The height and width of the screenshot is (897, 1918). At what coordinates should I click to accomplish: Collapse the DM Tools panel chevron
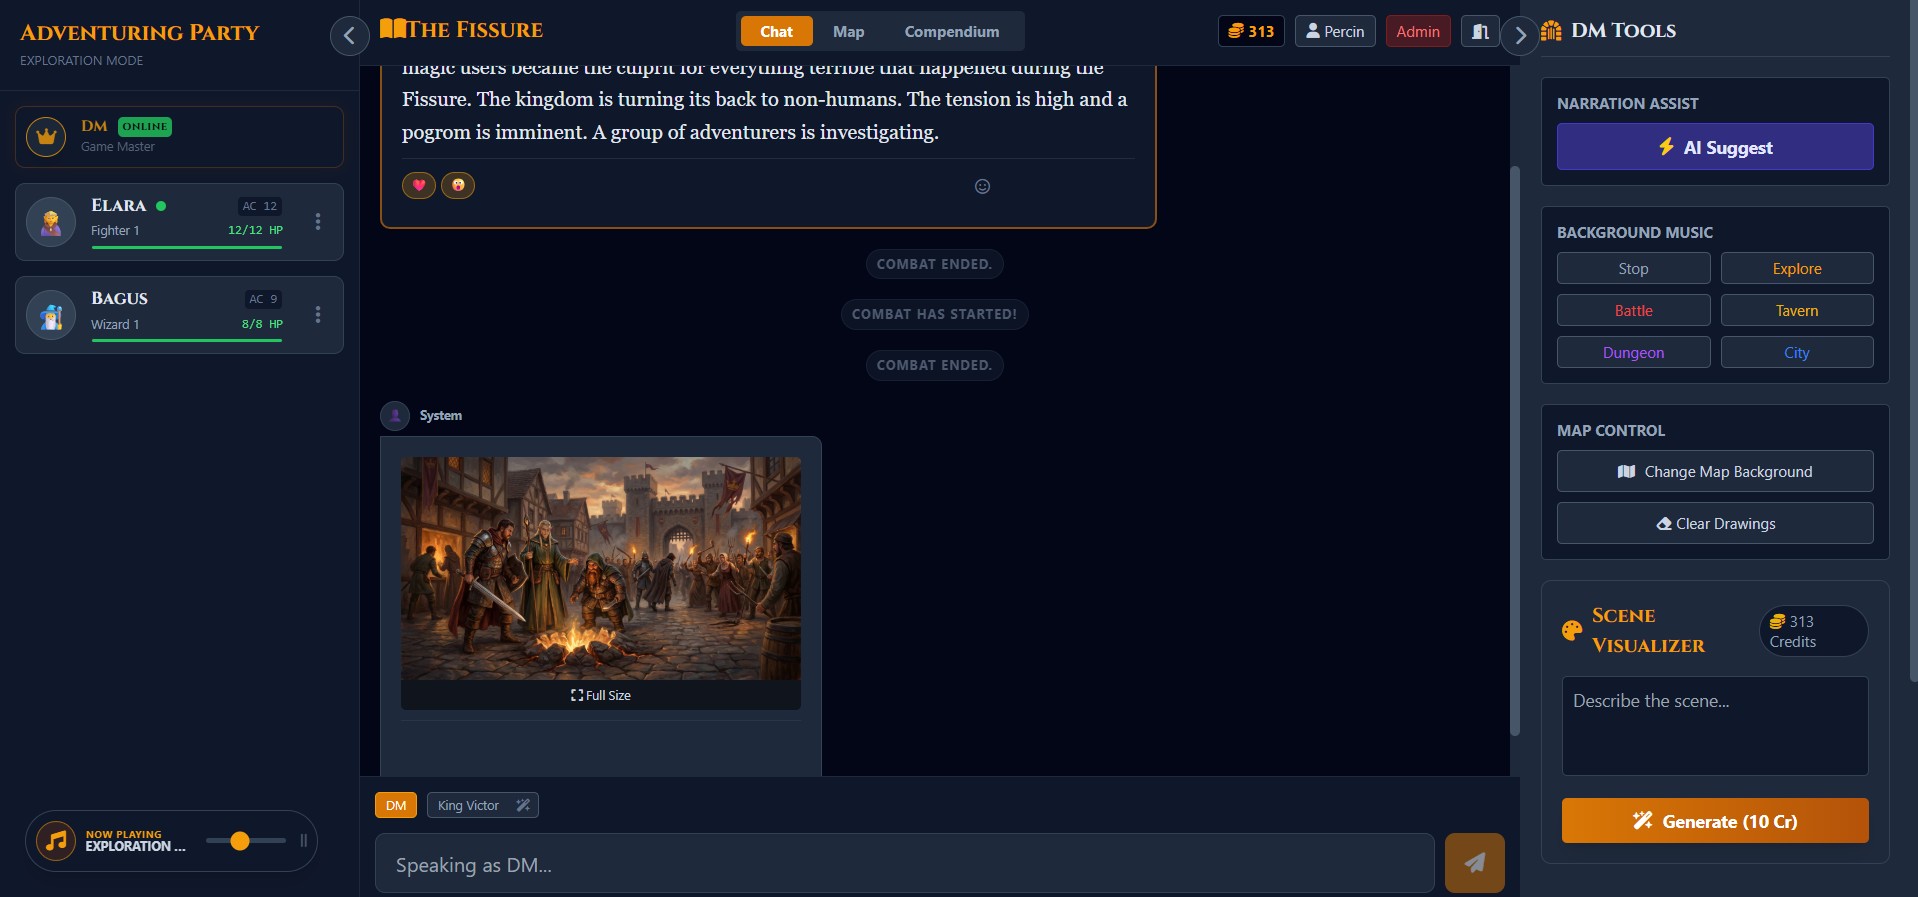point(1520,36)
